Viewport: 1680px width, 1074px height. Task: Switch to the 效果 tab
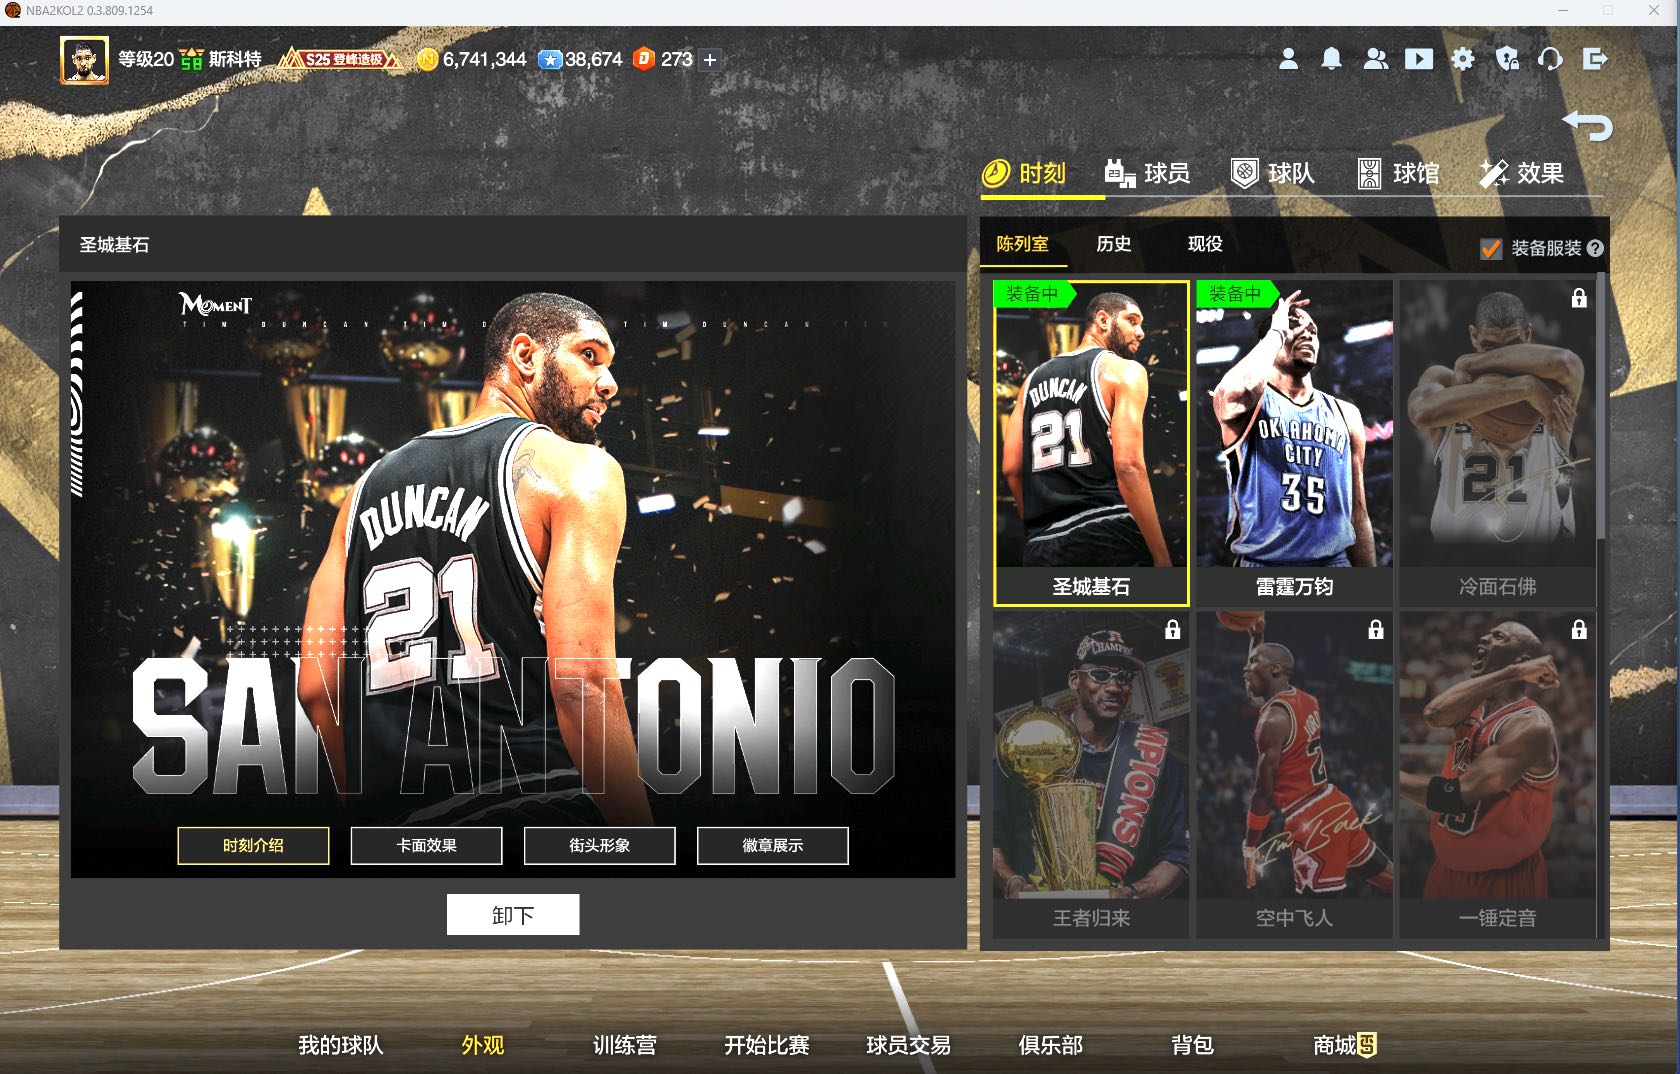[1521, 174]
